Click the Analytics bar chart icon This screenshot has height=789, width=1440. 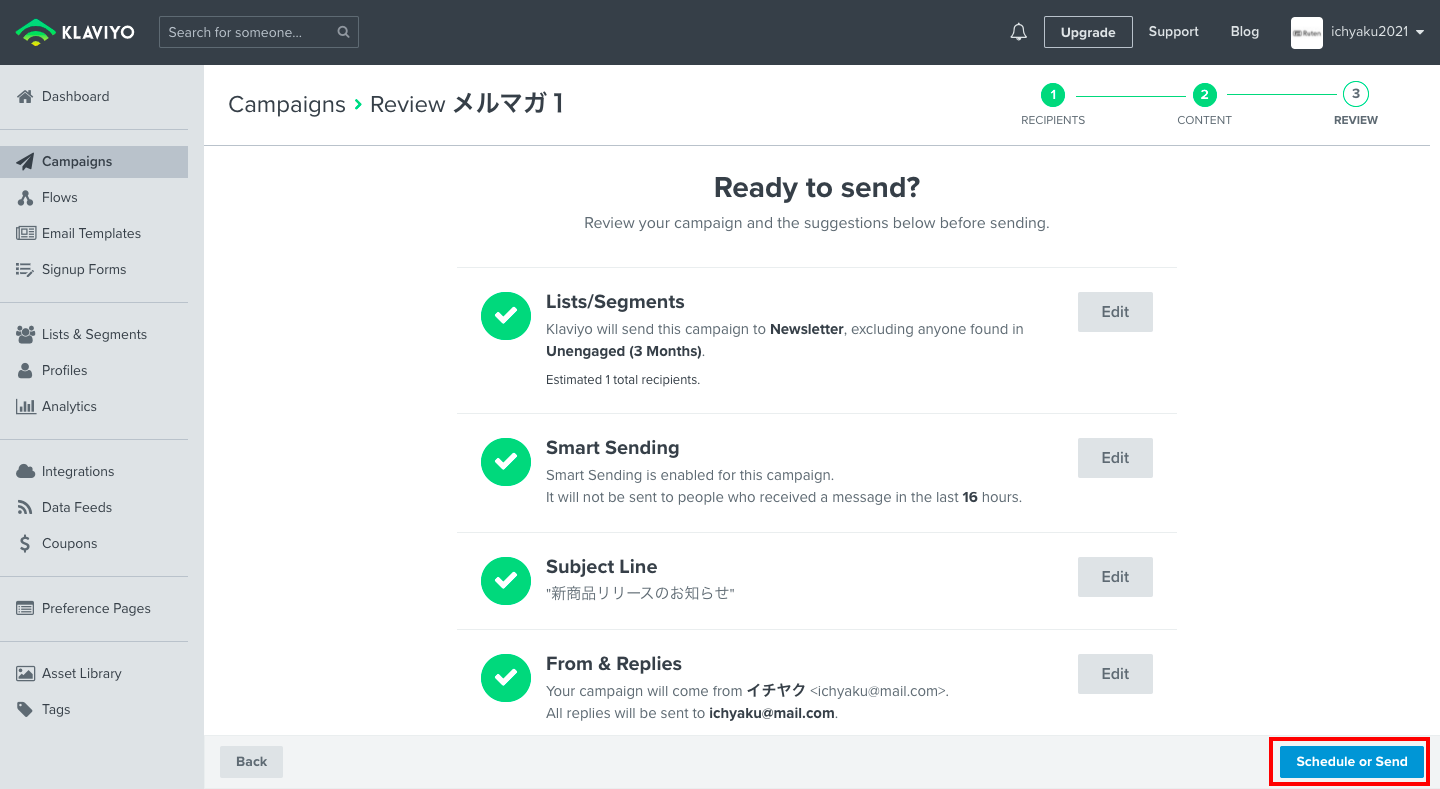tap(26, 406)
